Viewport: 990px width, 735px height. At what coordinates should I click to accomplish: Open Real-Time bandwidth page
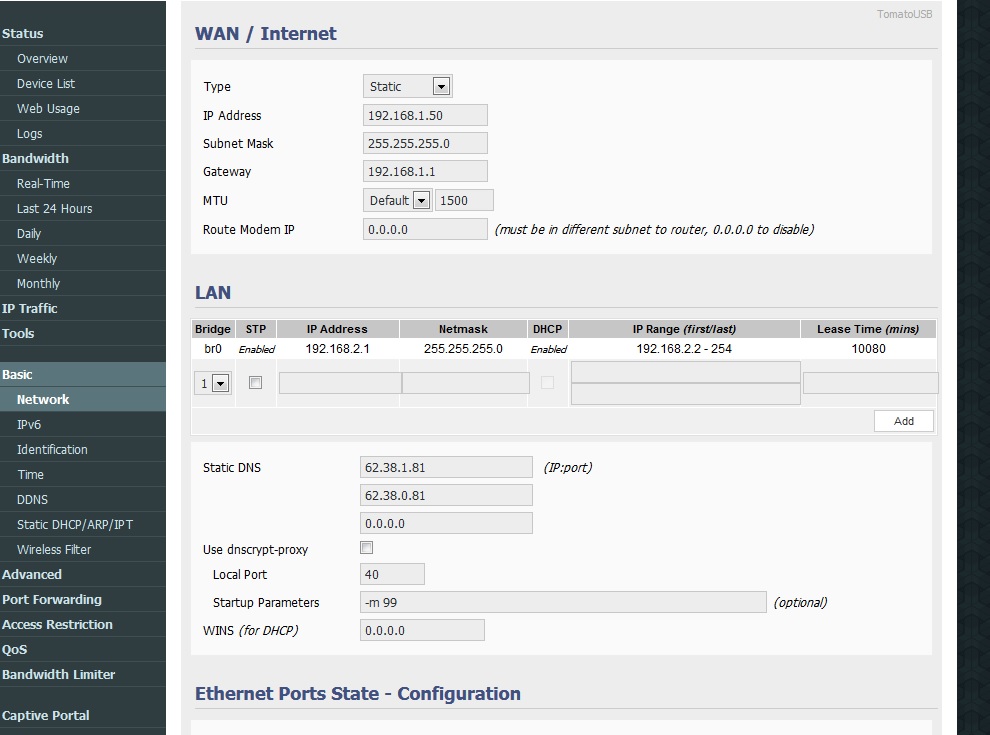tap(43, 184)
